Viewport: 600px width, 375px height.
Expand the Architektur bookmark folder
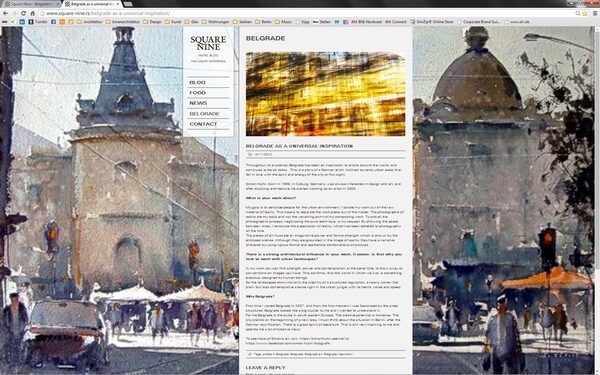pos(90,22)
